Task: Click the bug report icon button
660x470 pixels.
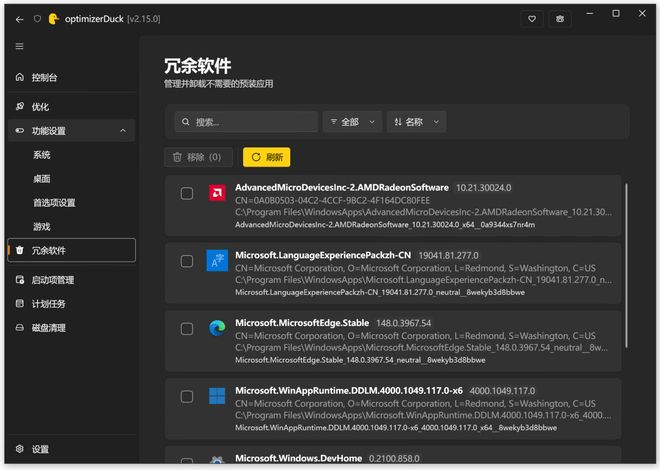Action: pyautogui.click(x=560, y=19)
